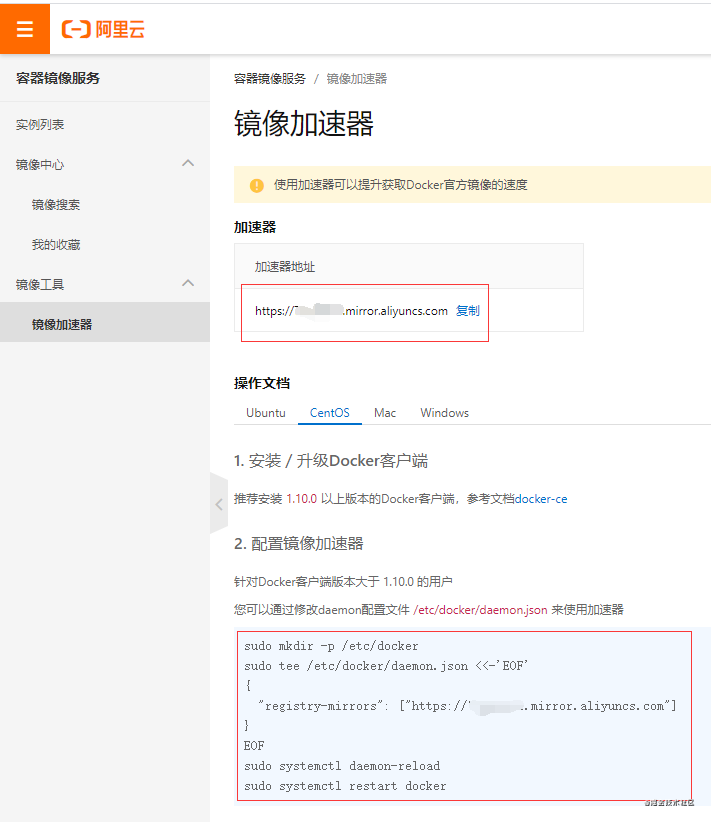
Task: Click the 加速器 section heading
Action: (x=255, y=228)
